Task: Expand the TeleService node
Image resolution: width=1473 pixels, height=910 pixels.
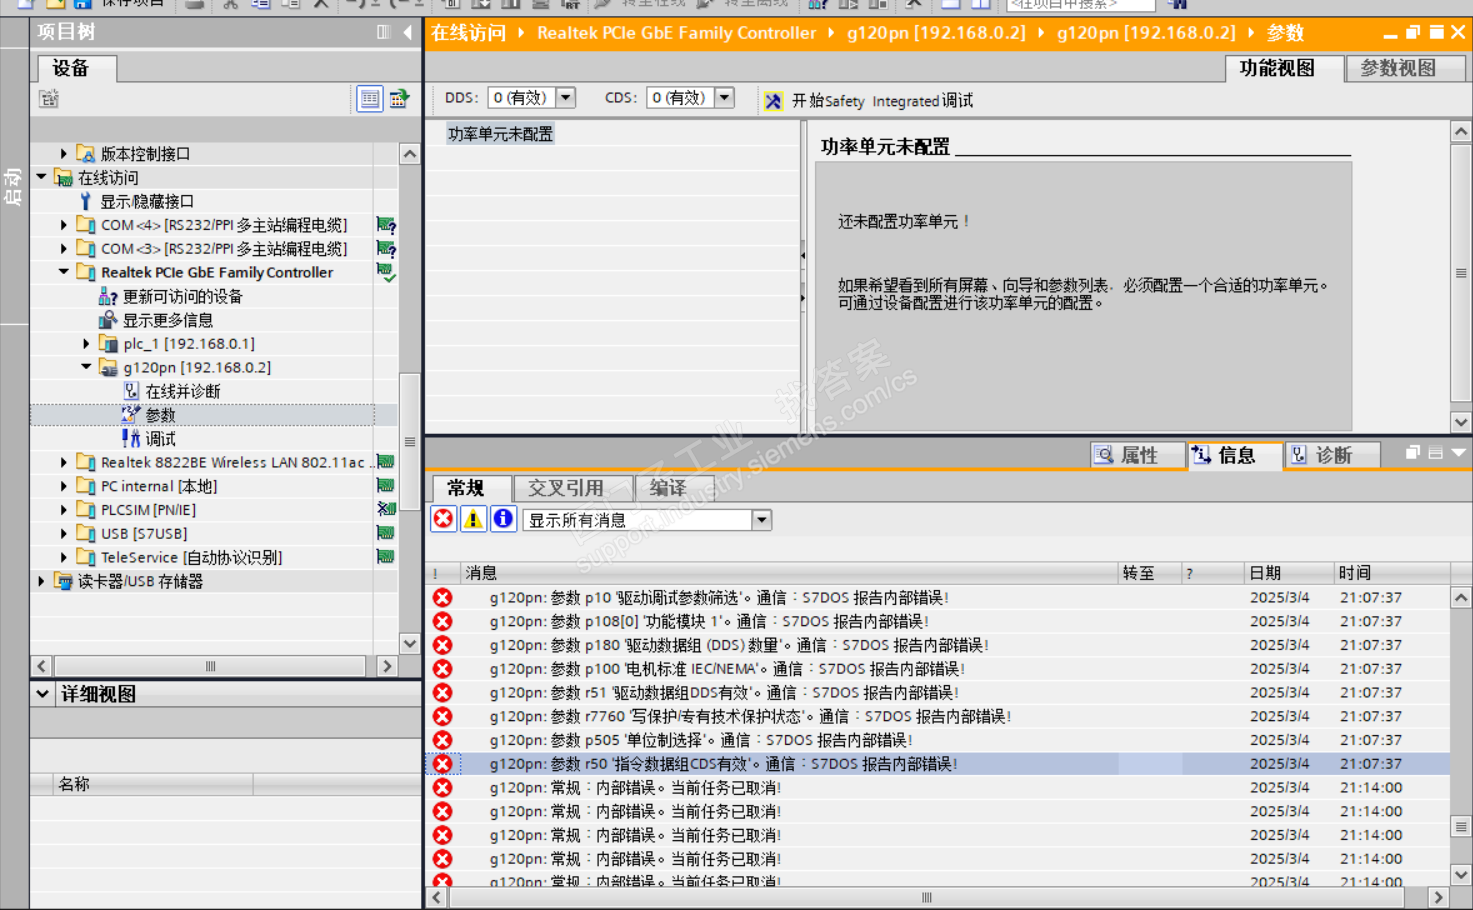Action: click(64, 558)
